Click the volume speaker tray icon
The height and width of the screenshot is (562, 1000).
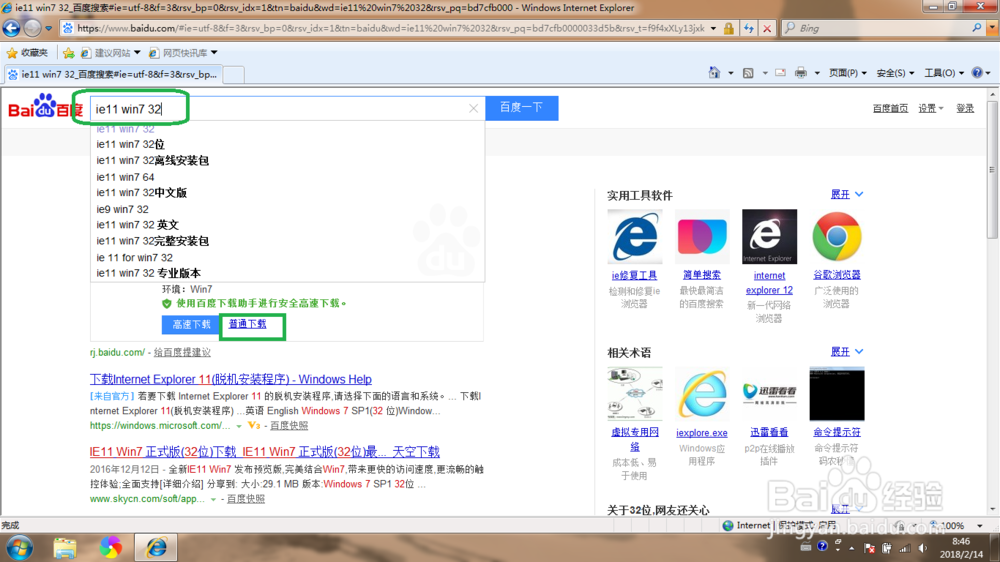pyautogui.click(x=923, y=548)
